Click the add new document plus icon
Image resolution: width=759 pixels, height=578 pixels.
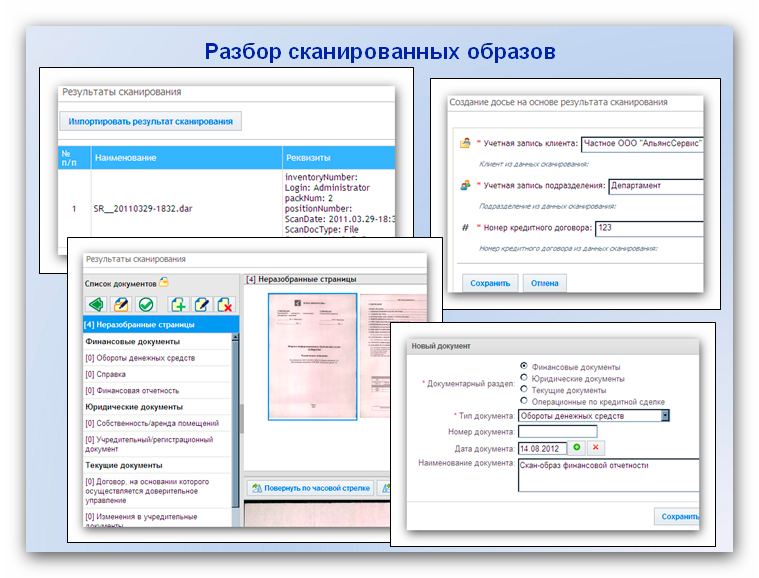point(179,304)
